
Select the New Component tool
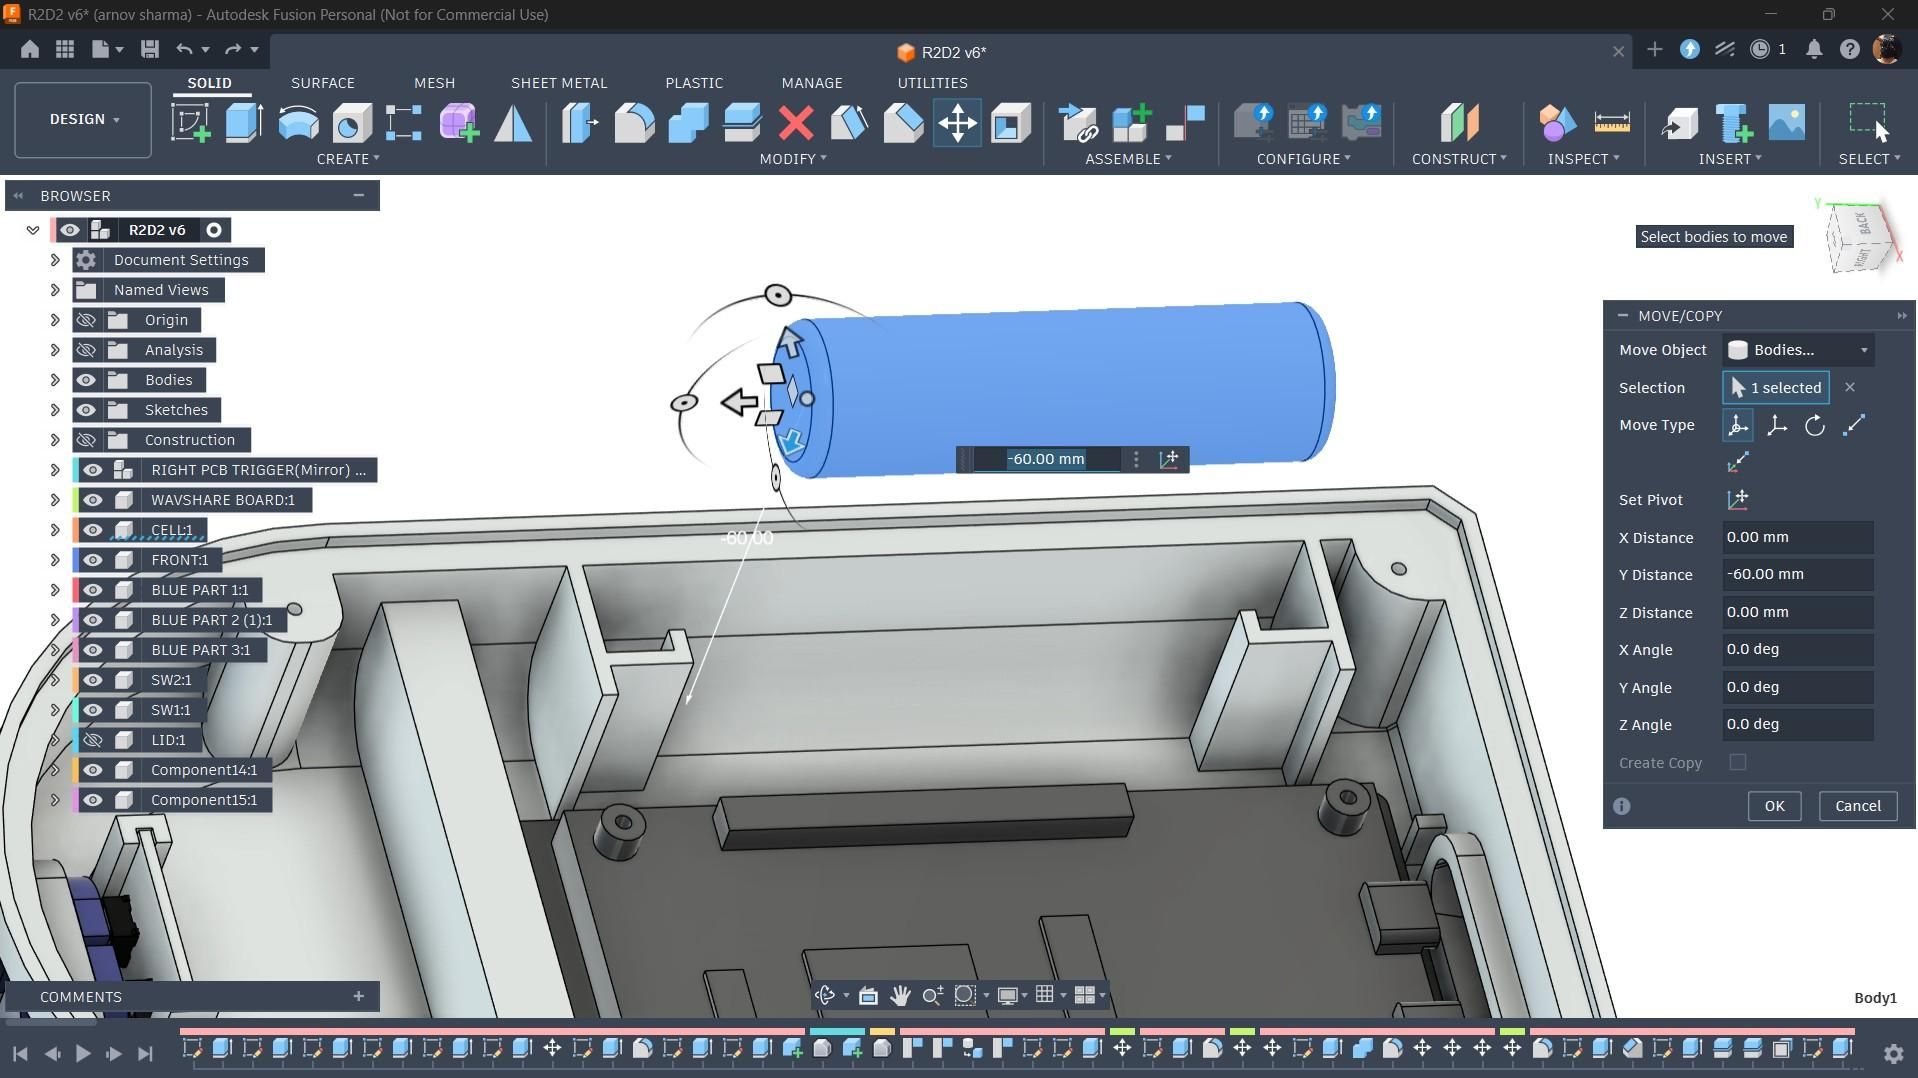point(1132,123)
